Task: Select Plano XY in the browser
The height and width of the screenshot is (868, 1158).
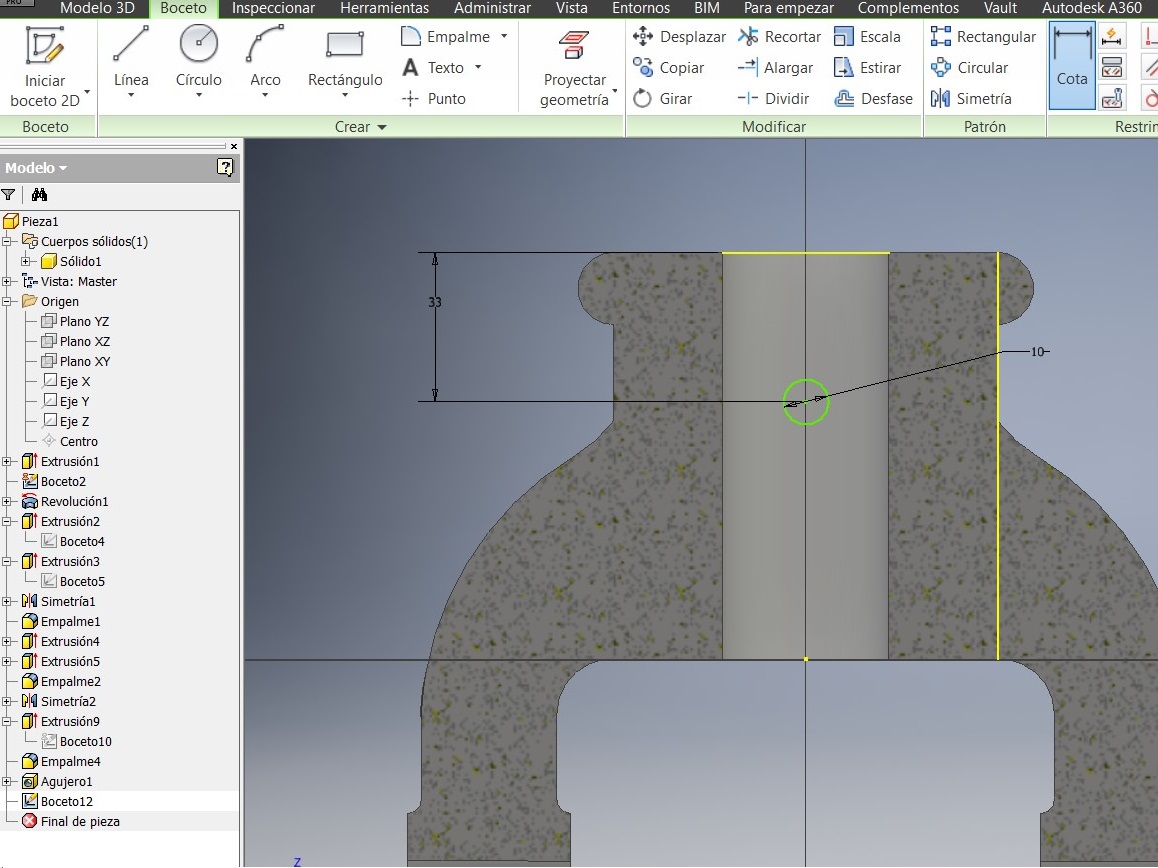Action: tap(75, 361)
